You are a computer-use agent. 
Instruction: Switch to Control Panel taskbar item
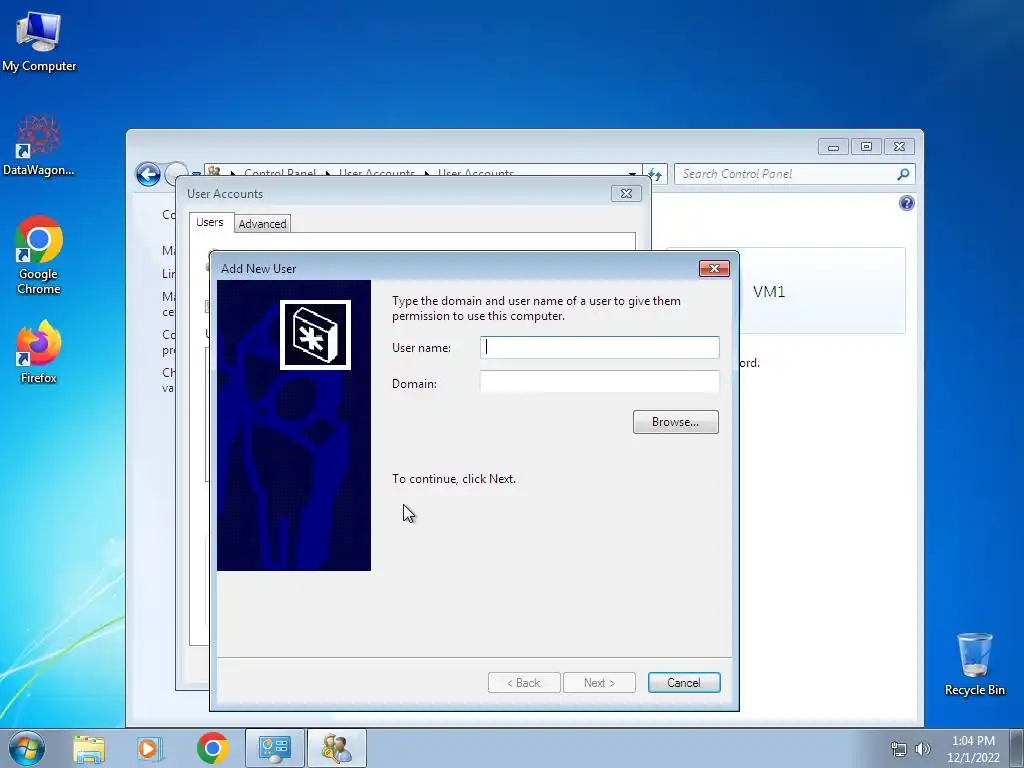click(275, 748)
